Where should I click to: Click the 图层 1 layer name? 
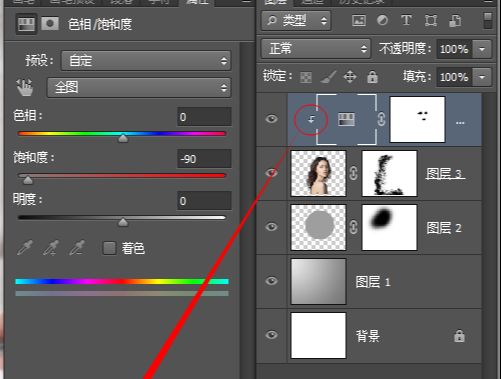pyautogui.click(x=373, y=282)
